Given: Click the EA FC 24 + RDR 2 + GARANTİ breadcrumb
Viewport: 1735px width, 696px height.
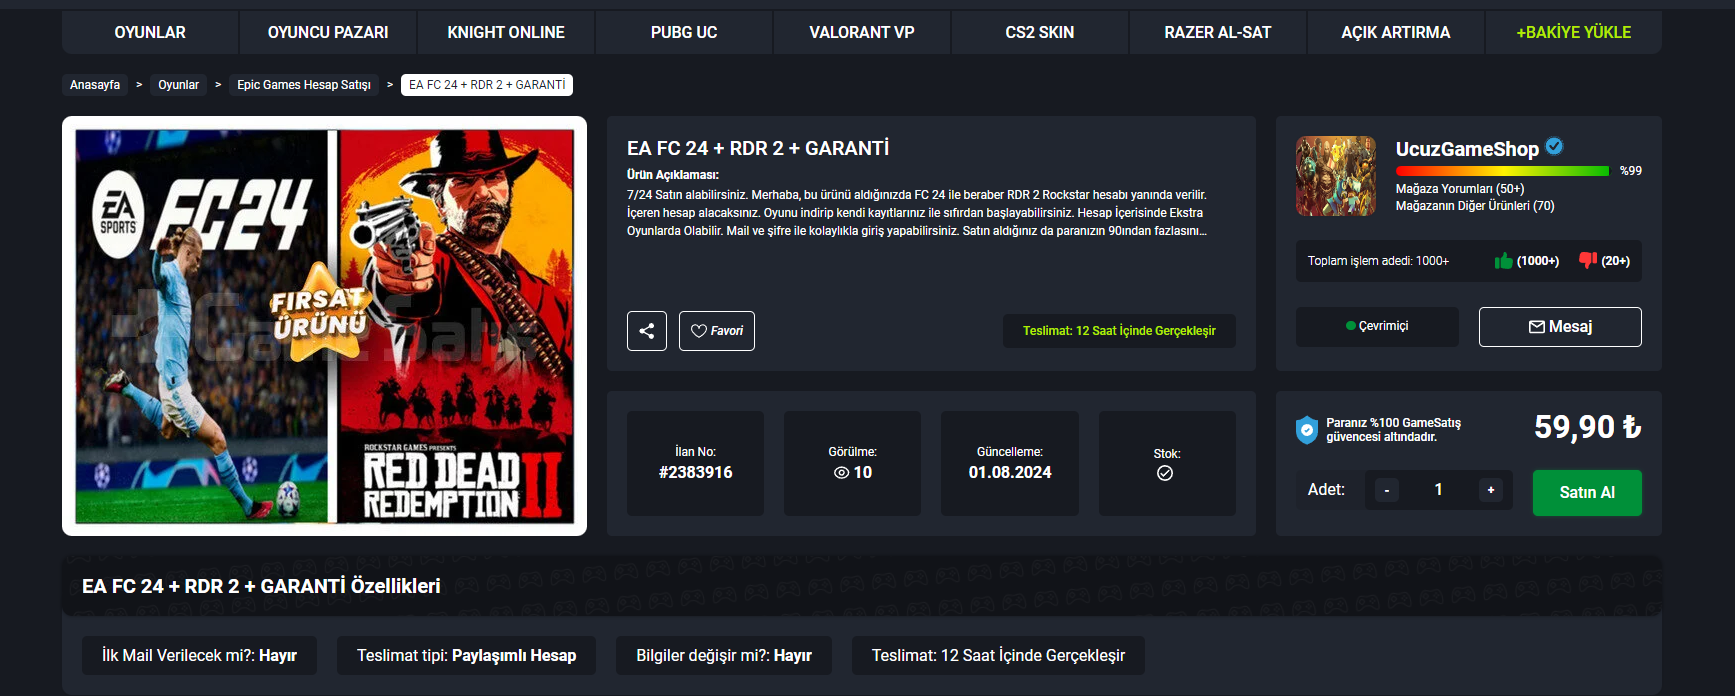Looking at the screenshot, I should 487,85.
